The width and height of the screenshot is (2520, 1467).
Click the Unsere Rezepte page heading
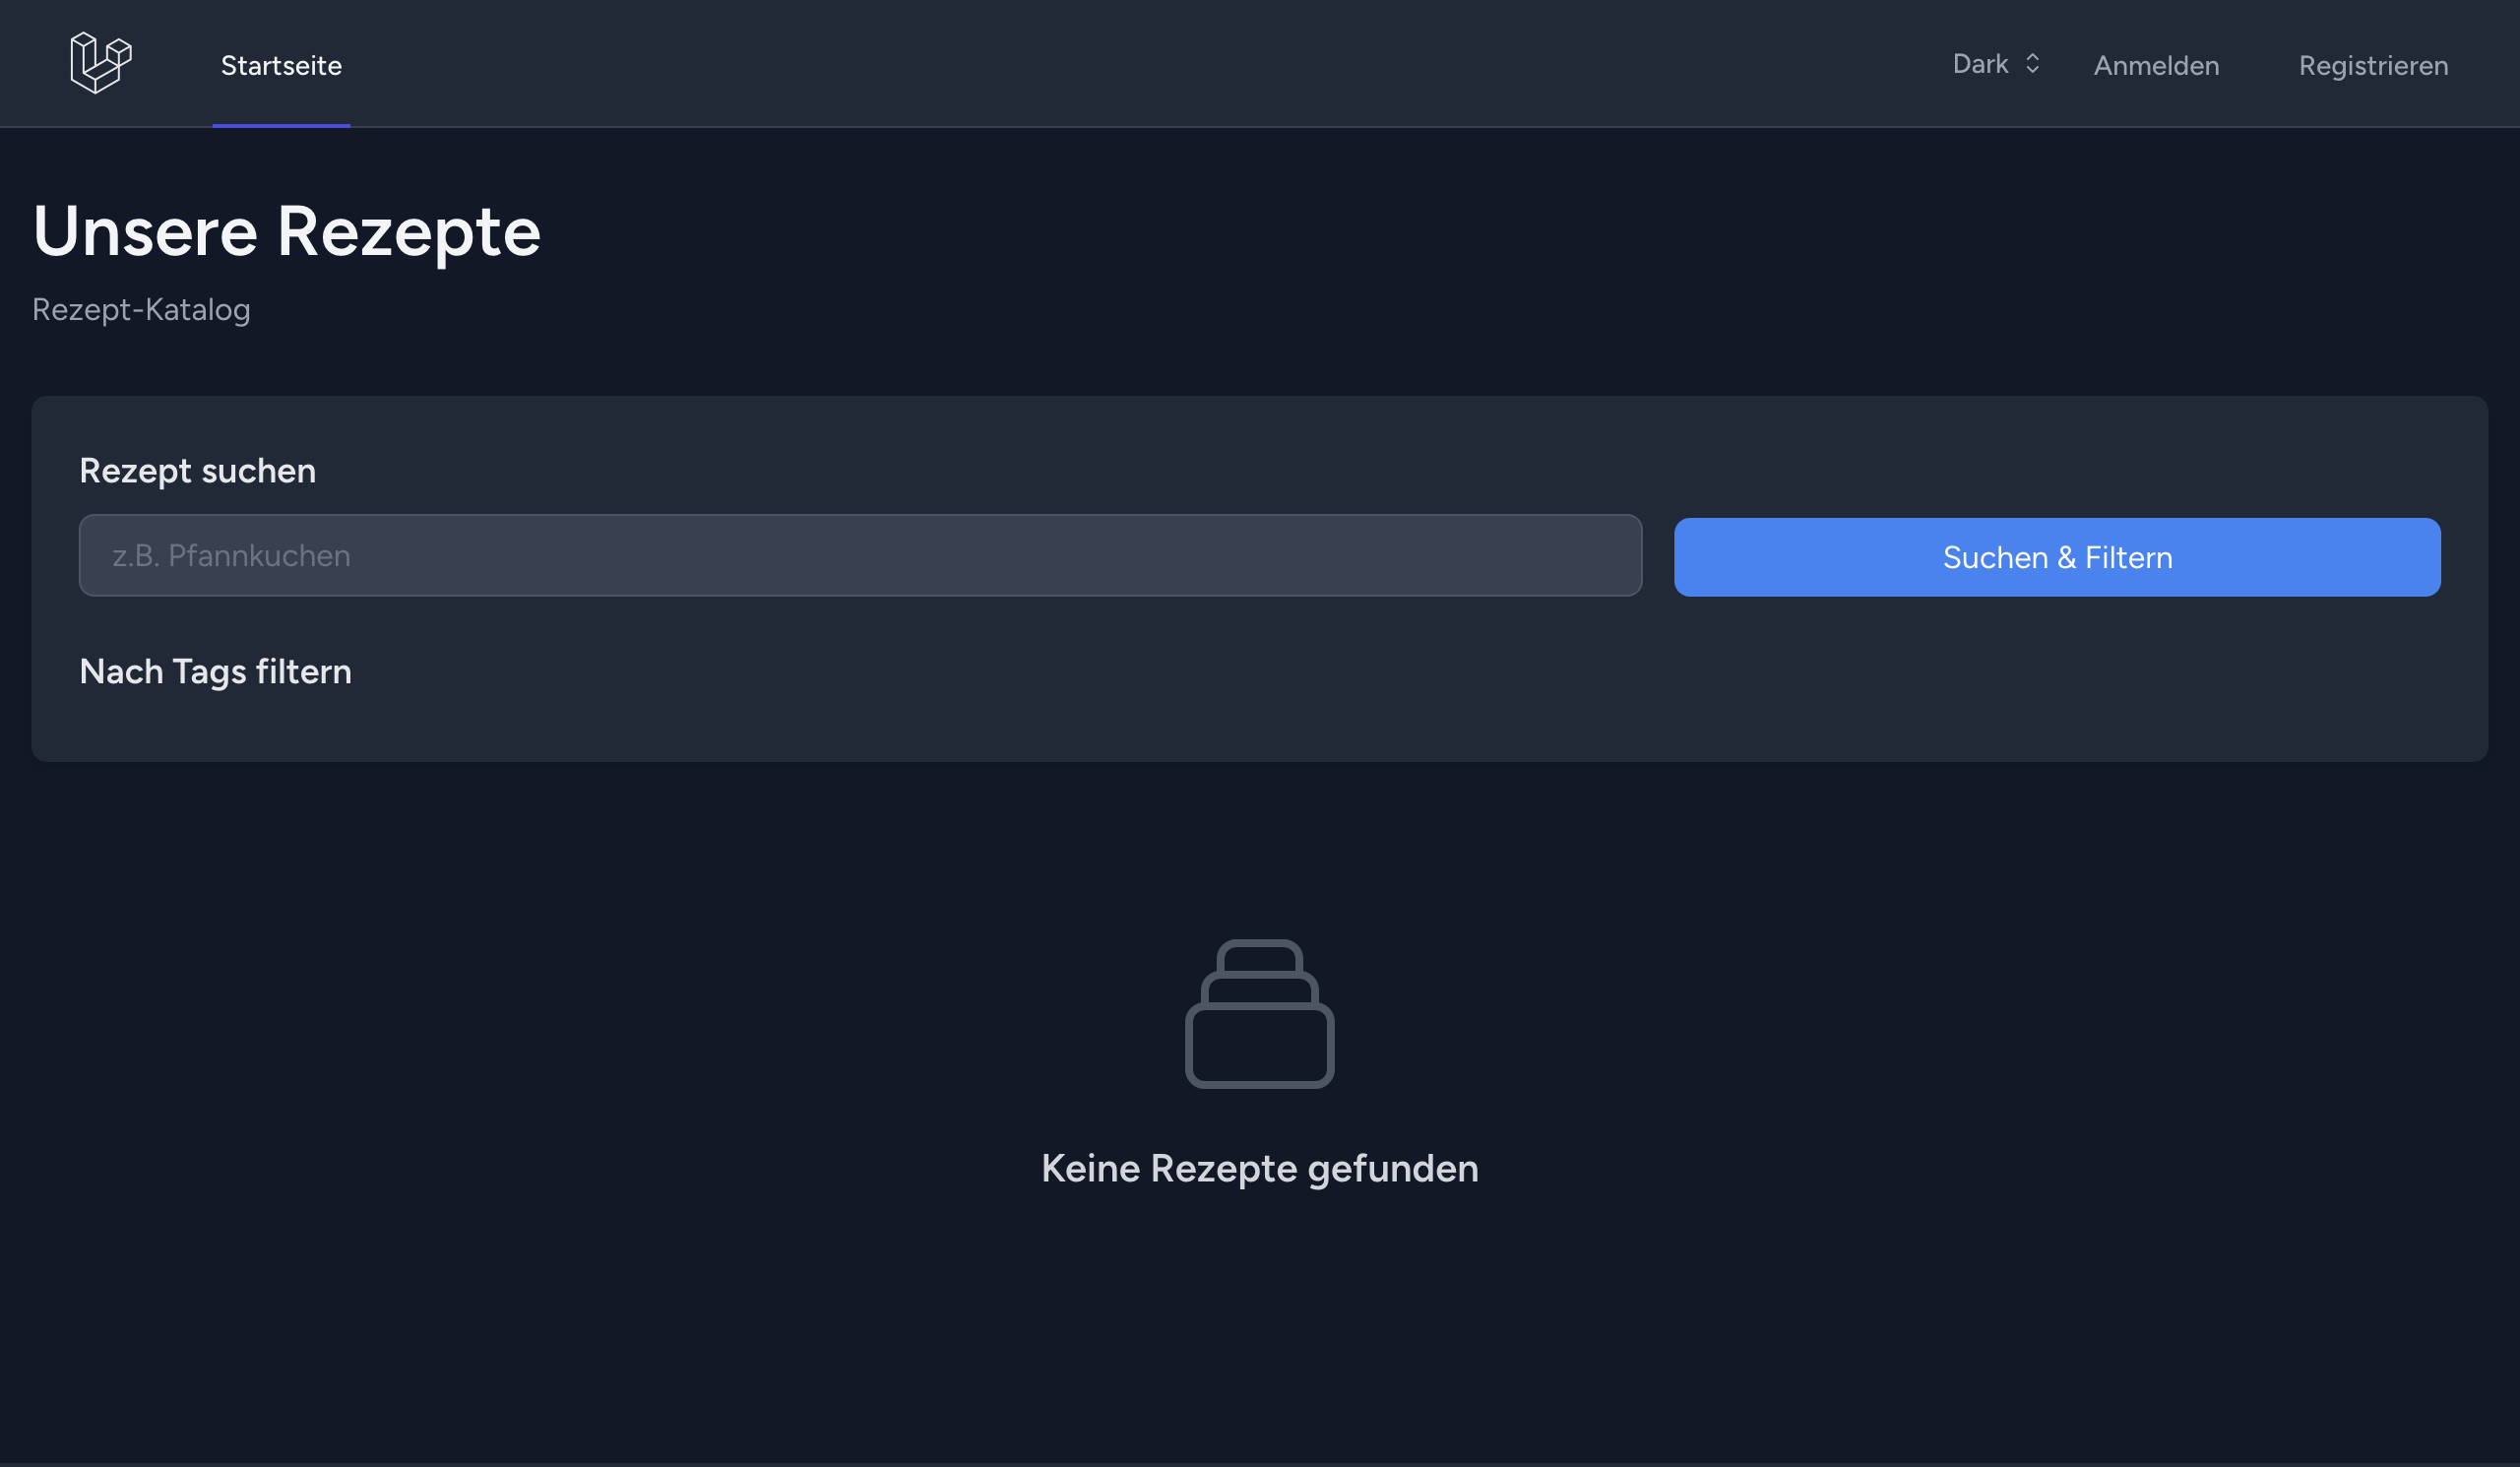coord(286,232)
